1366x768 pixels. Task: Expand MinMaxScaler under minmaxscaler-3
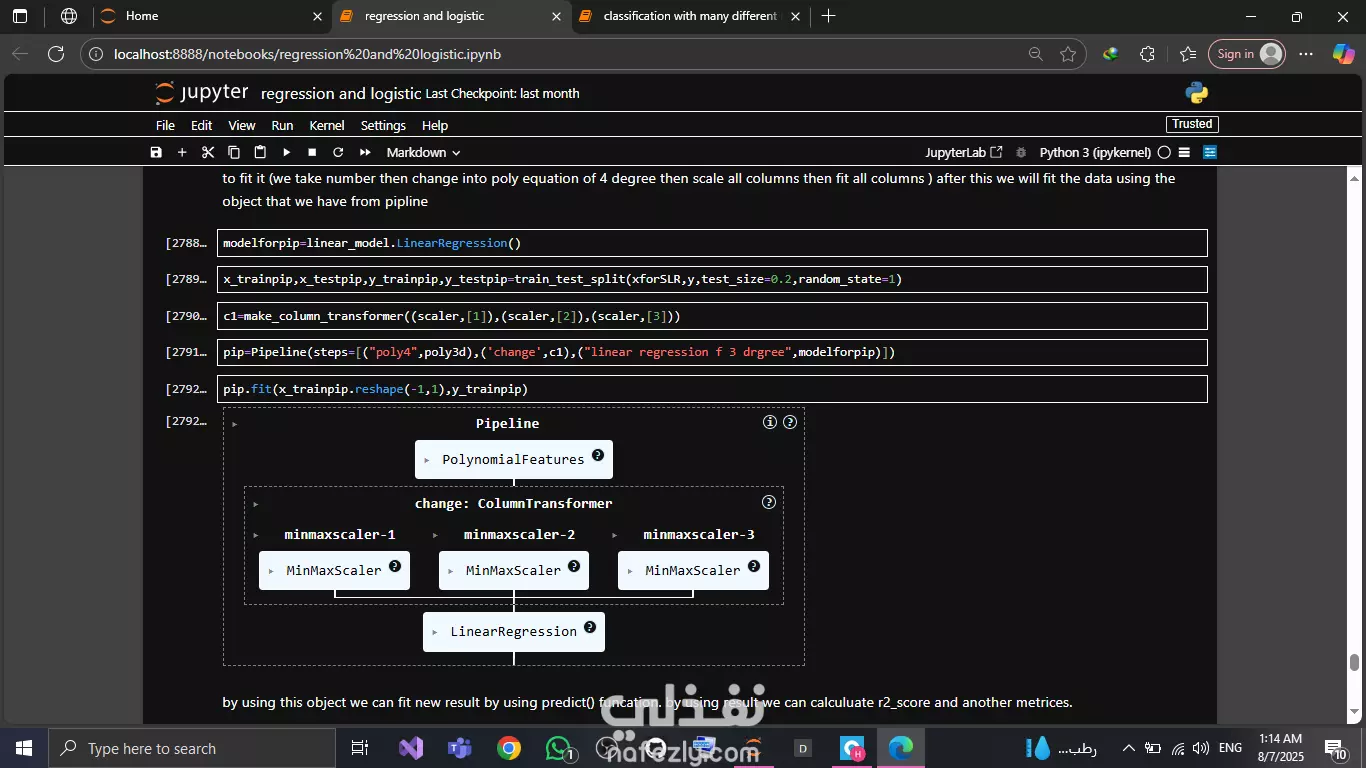pyautogui.click(x=630, y=572)
